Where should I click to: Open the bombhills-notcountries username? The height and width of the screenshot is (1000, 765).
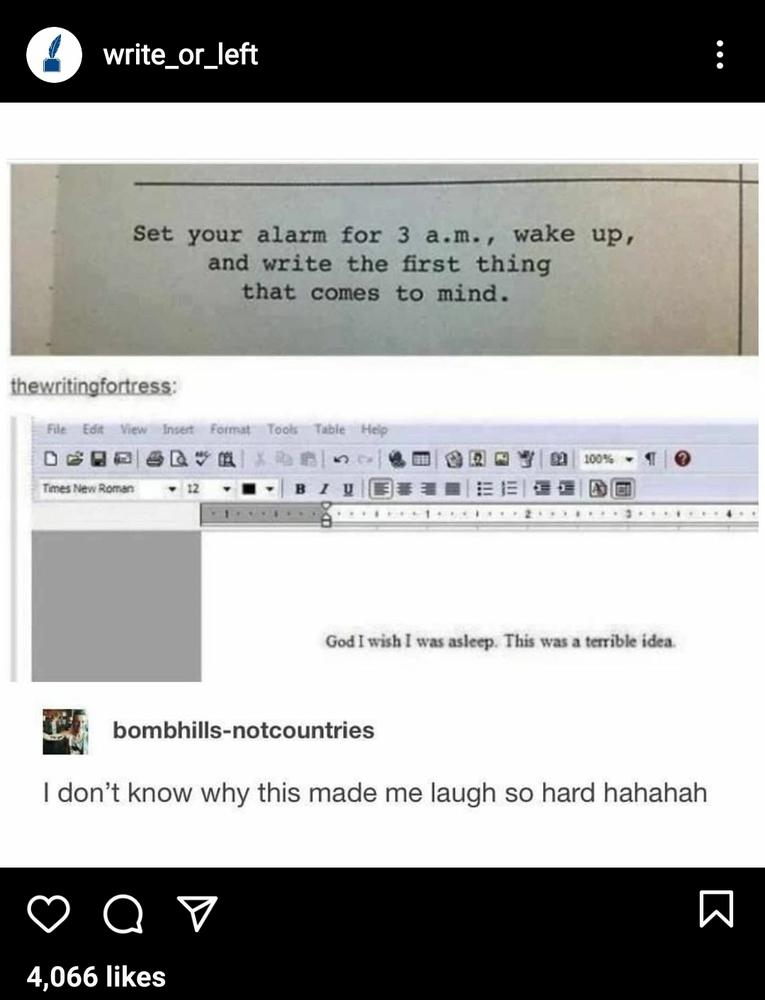pyautogui.click(x=244, y=730)
